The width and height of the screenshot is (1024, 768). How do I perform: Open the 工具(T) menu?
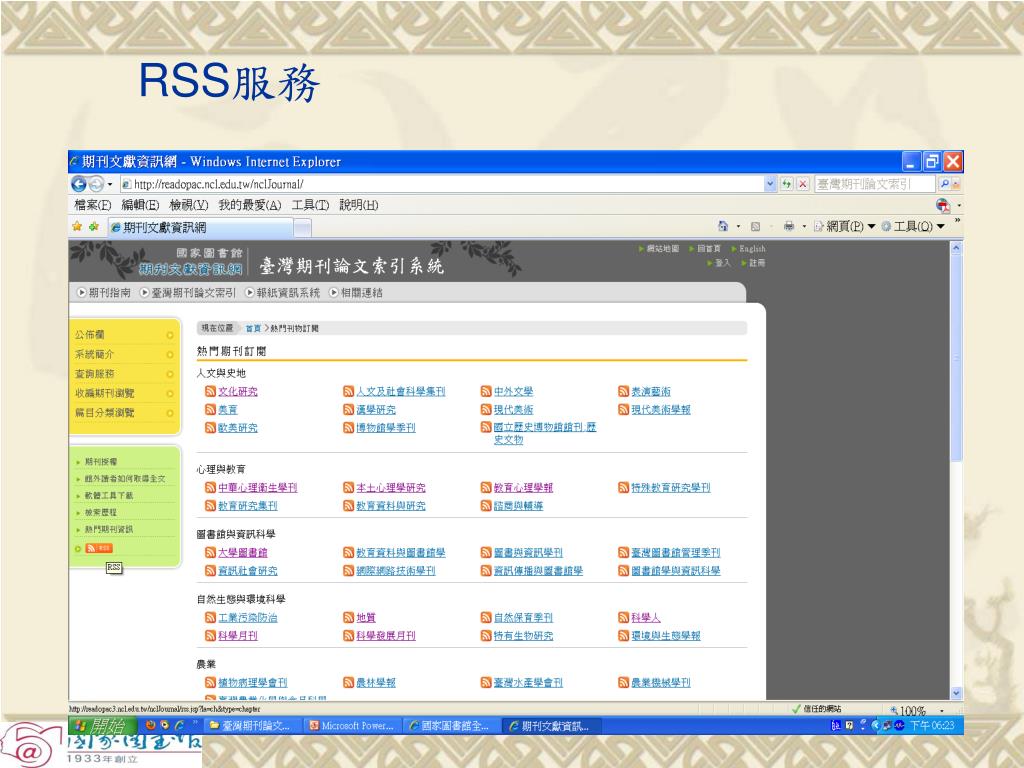pos(310,205)
